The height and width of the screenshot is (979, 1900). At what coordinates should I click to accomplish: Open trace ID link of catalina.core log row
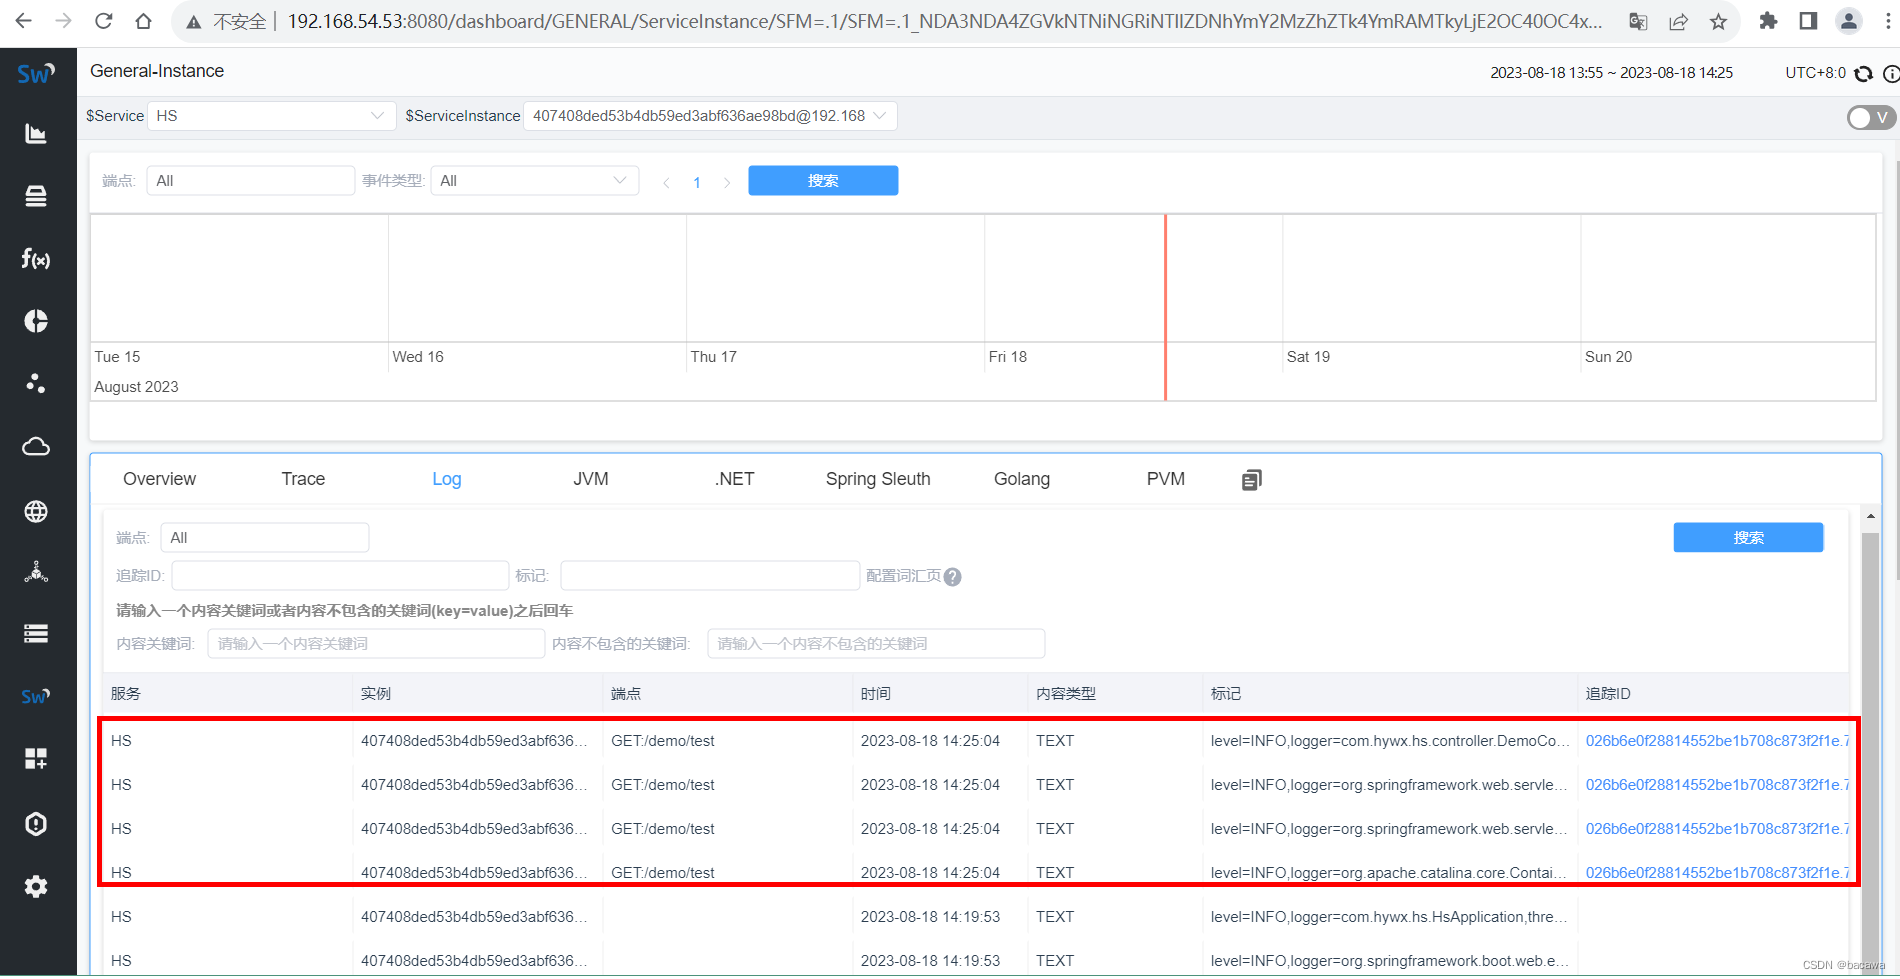tap(1717, 873)
